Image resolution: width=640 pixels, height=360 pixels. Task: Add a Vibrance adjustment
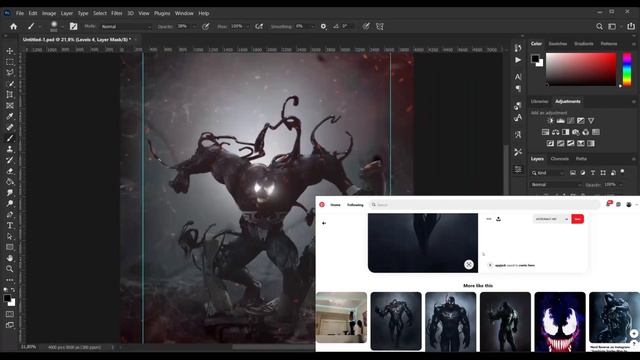point(591,121)
